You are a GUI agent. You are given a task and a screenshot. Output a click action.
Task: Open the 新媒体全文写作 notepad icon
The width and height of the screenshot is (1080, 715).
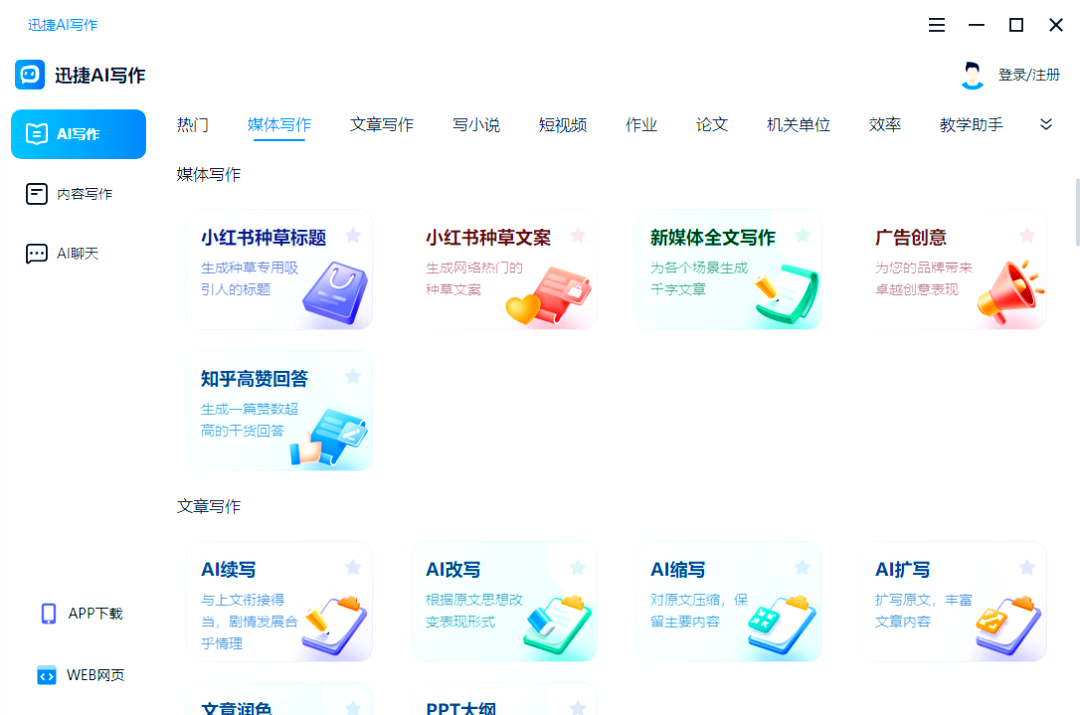pyautogui.click(x=786, y=294)
